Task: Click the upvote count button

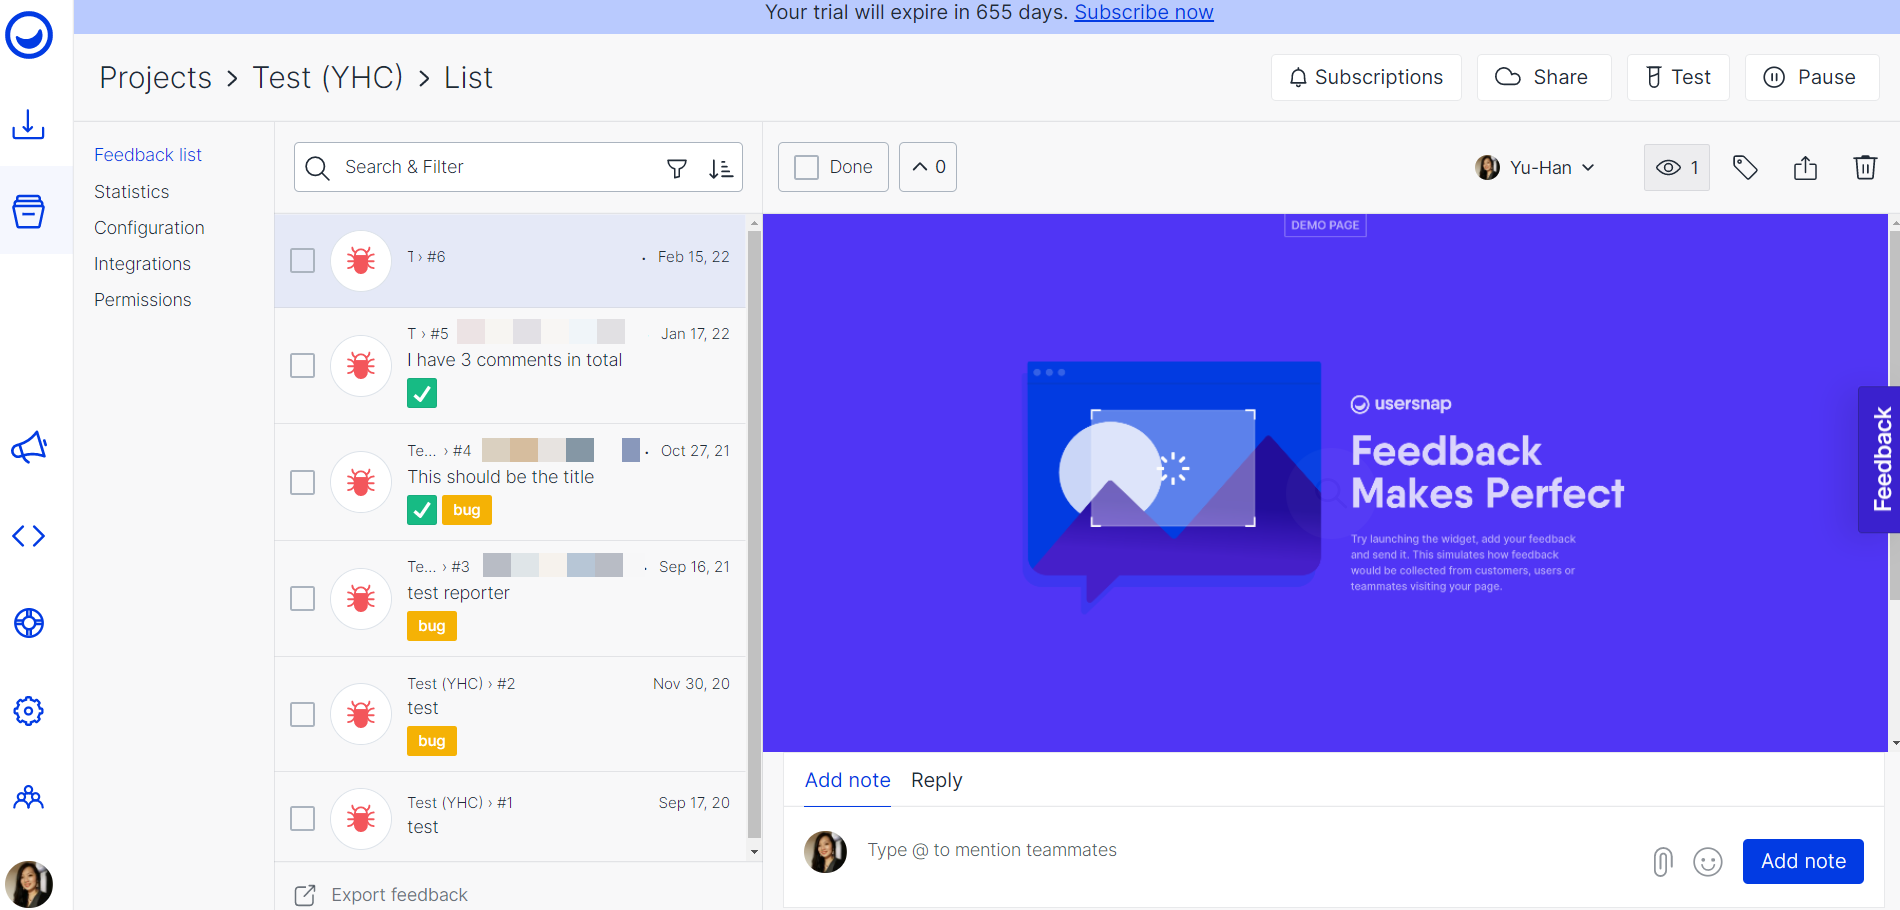Action: point(928,167)
